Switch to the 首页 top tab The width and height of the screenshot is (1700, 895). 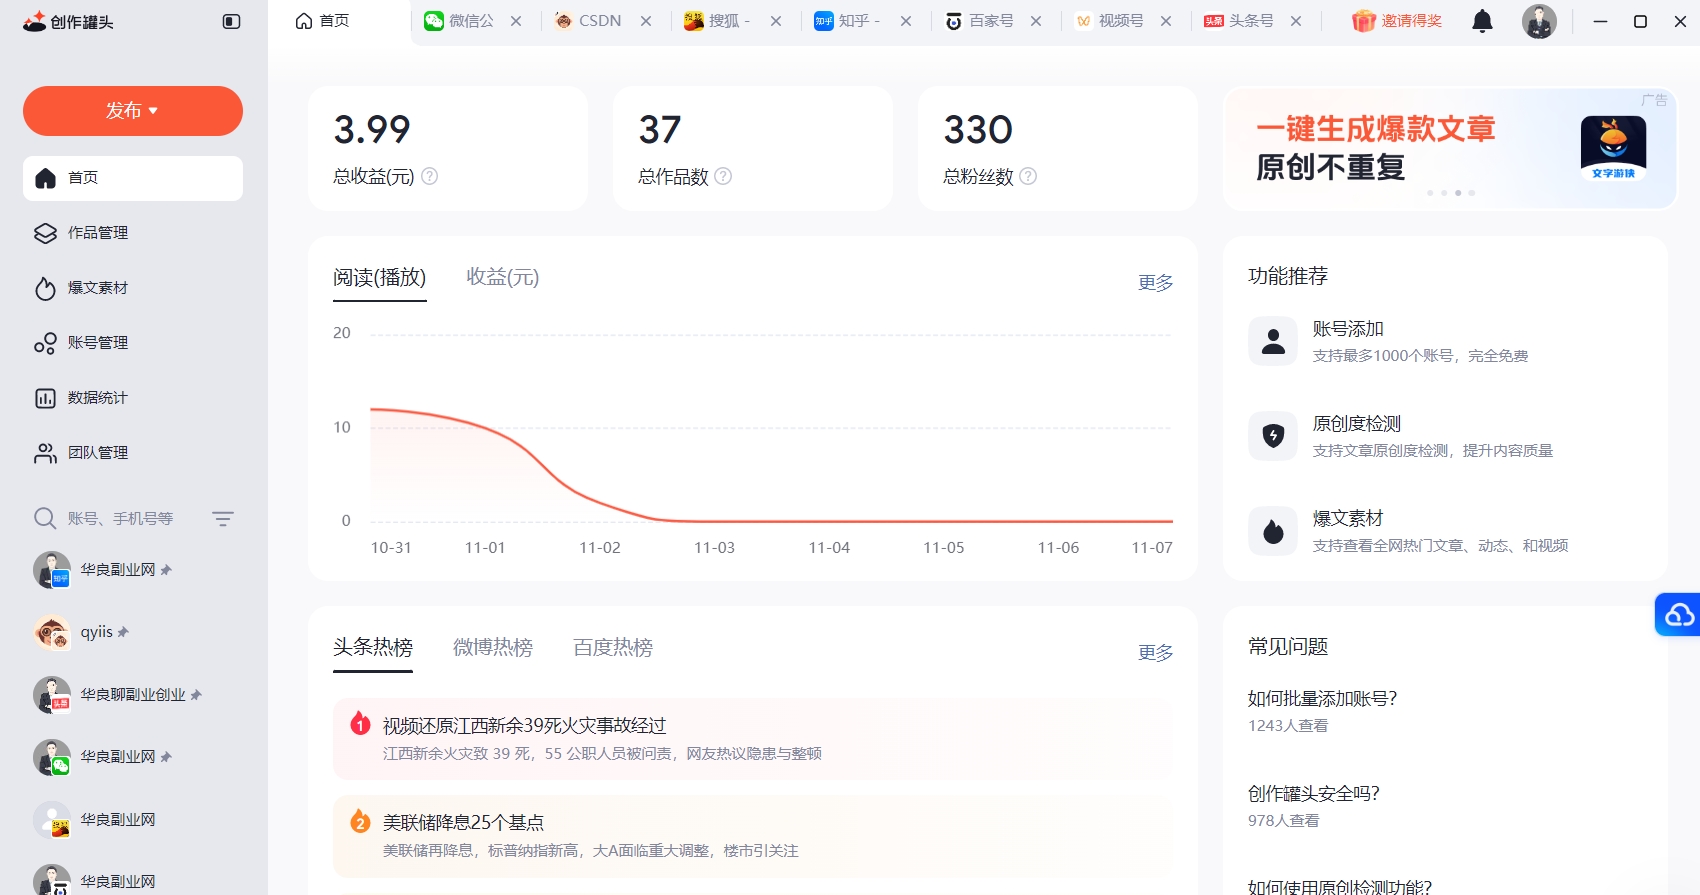pos(323,21)
